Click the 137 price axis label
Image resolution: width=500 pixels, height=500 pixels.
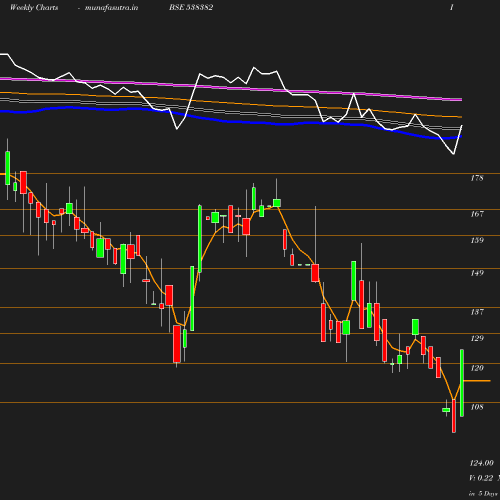(477, 312)
